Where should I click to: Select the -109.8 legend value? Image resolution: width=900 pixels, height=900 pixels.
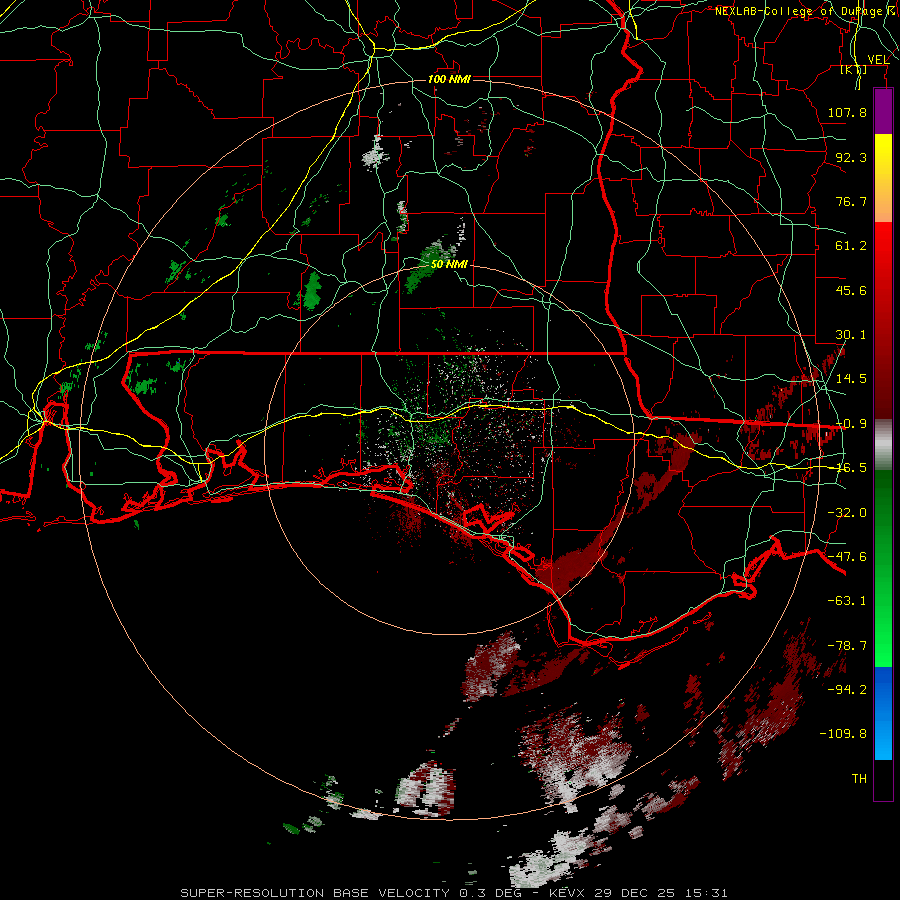pos(844,734)
